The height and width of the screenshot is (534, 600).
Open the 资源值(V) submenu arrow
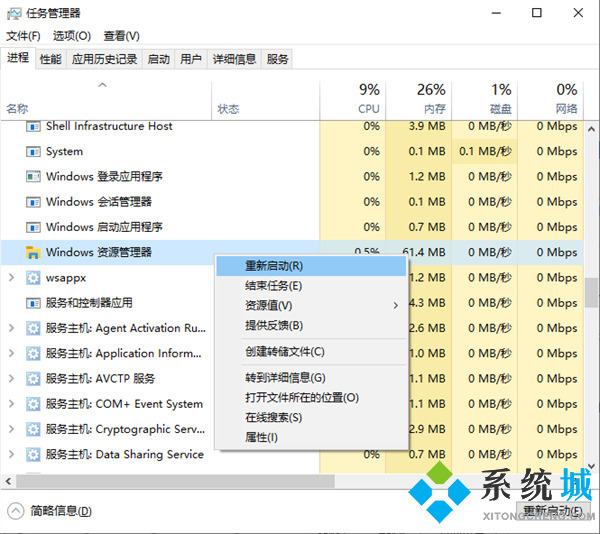pyautogui.click(x=396, y=306)
